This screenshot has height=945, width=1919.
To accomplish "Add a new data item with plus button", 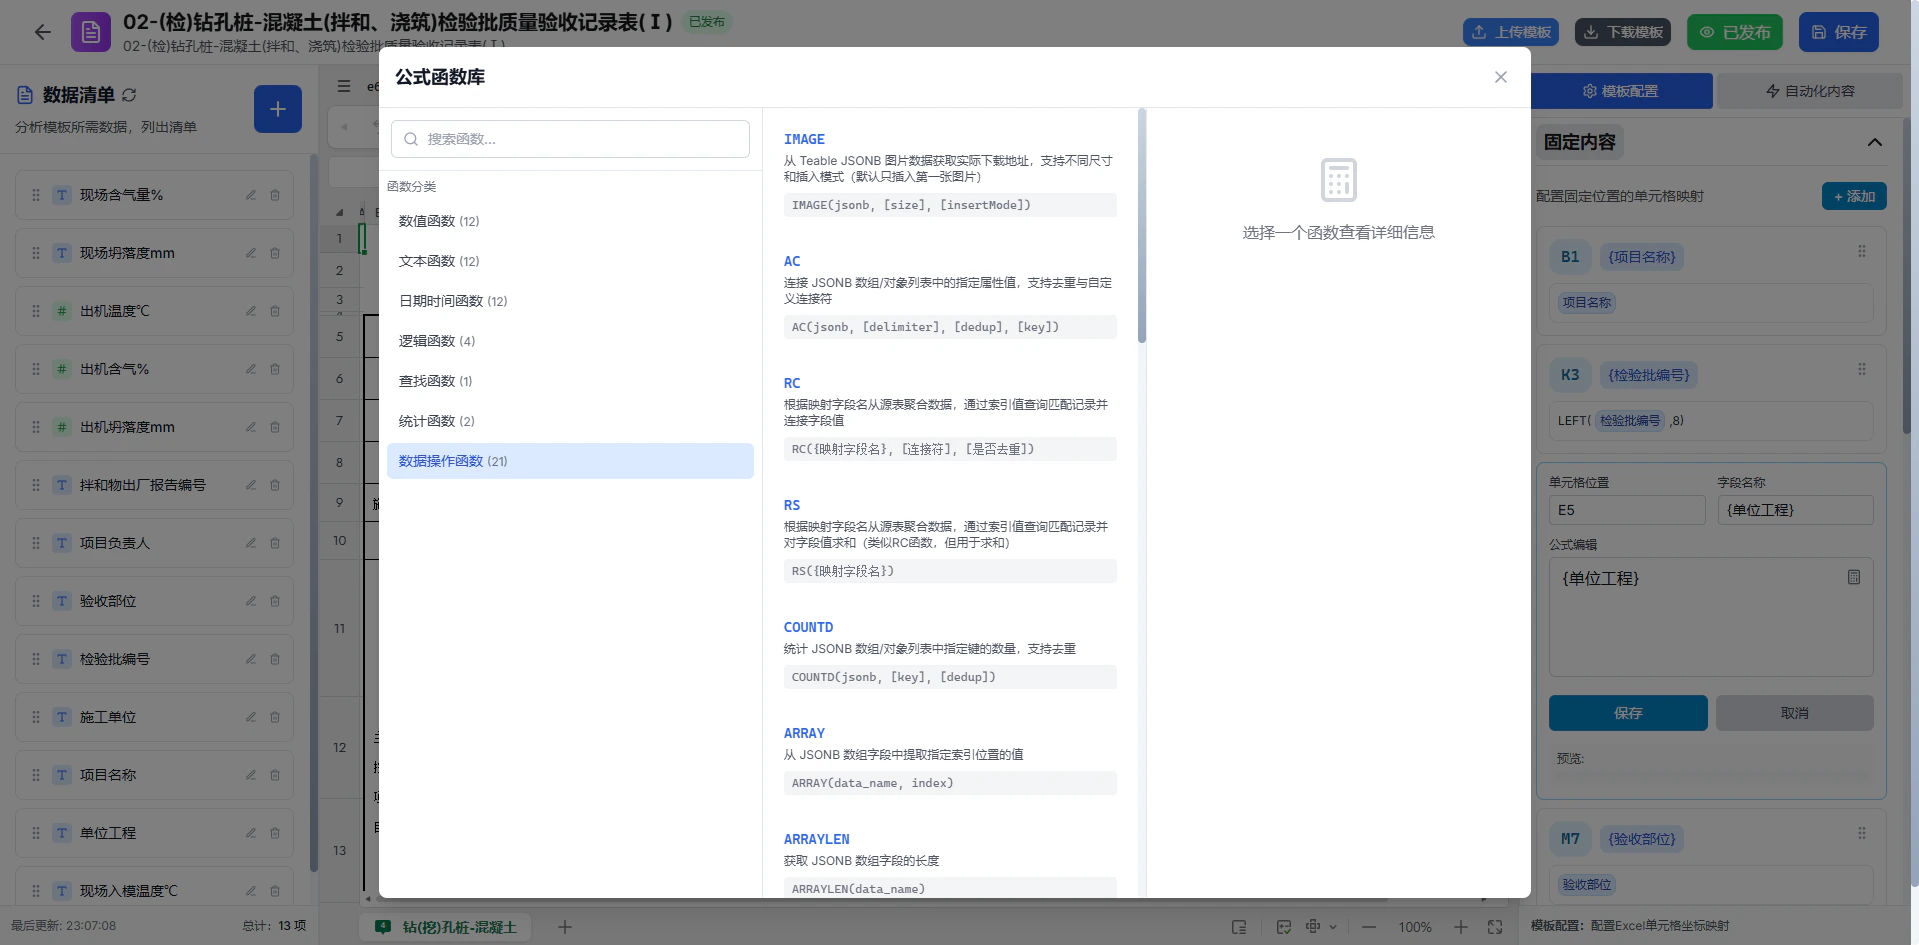I will 278,109.
